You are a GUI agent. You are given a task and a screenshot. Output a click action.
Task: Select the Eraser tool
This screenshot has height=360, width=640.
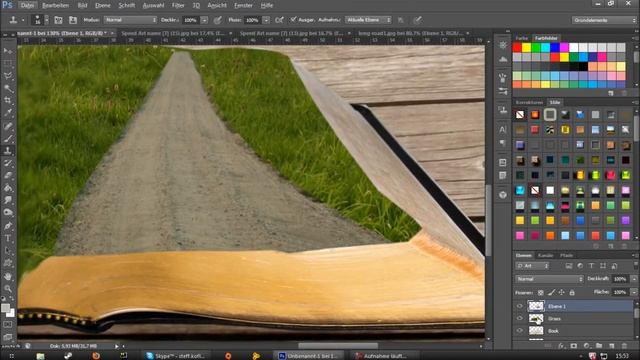click(8, 176)
